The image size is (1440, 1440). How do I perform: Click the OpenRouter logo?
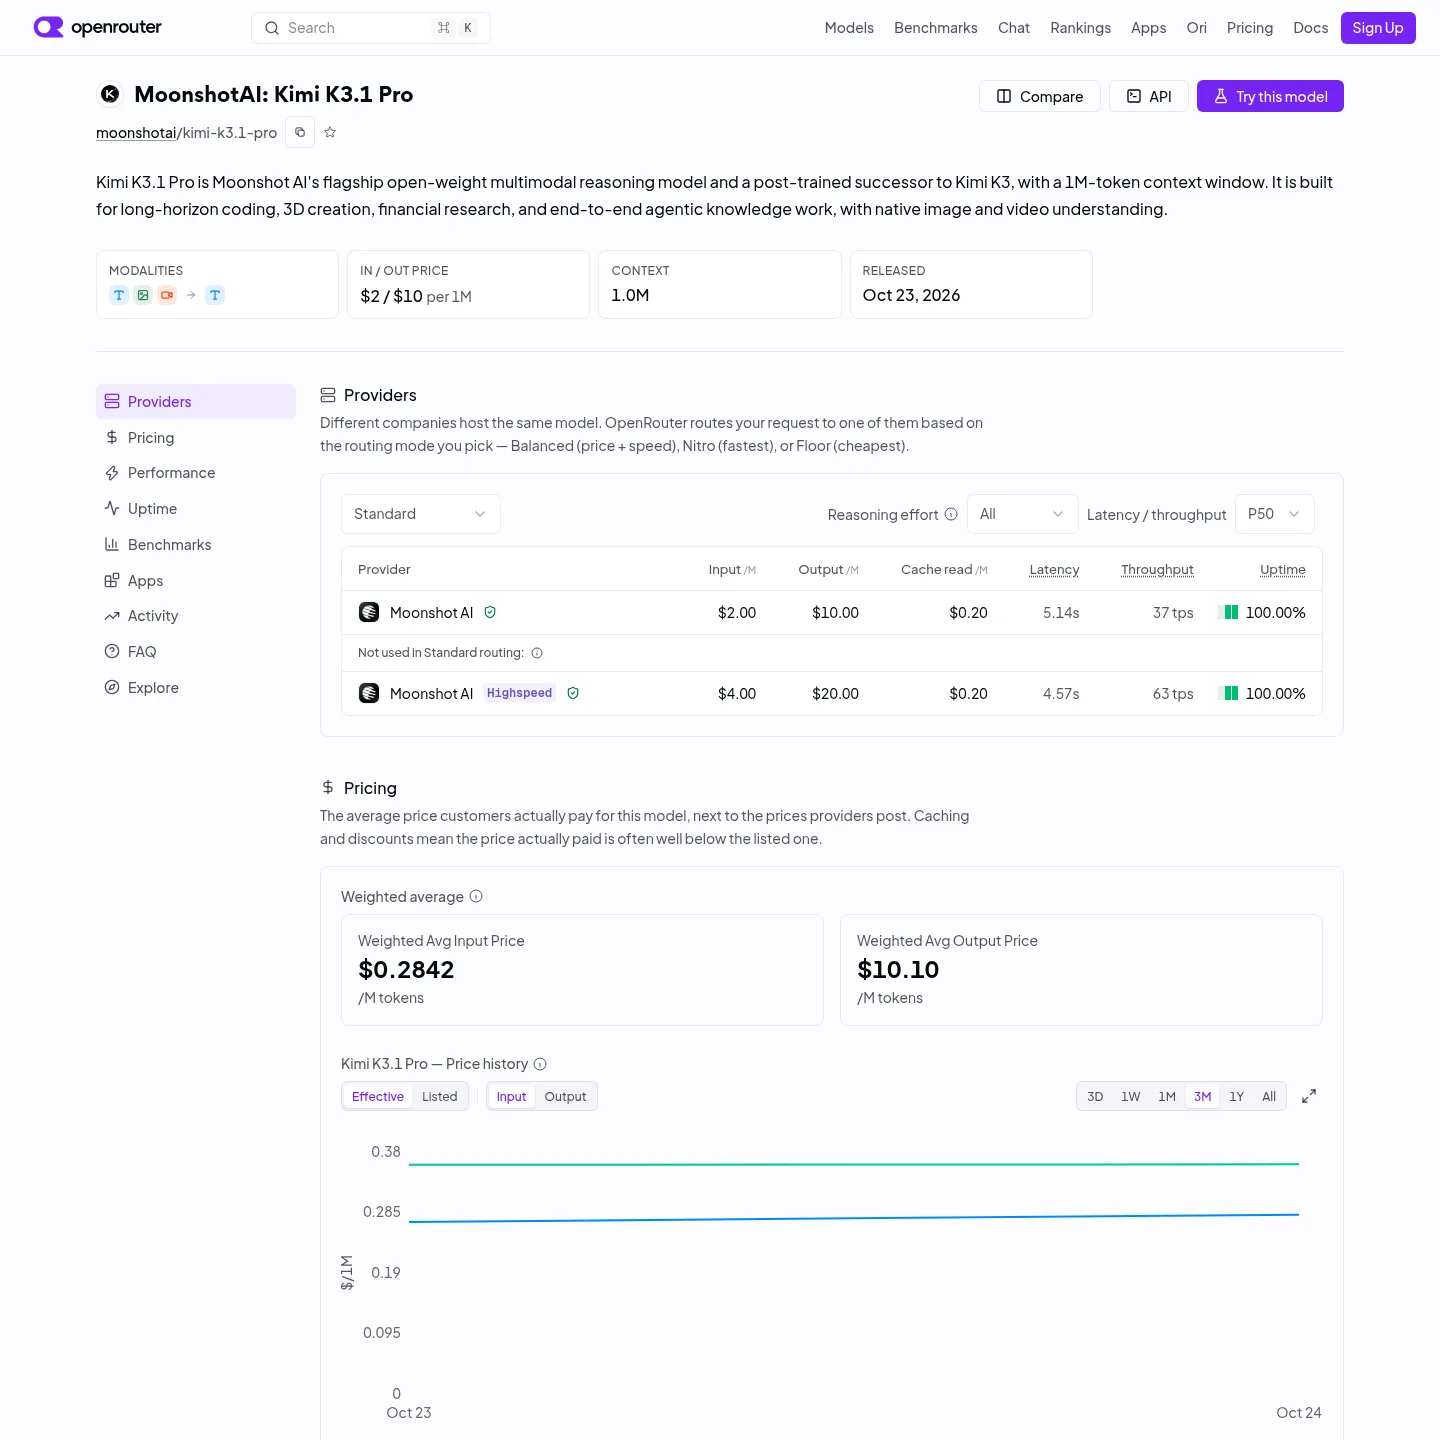98,27
